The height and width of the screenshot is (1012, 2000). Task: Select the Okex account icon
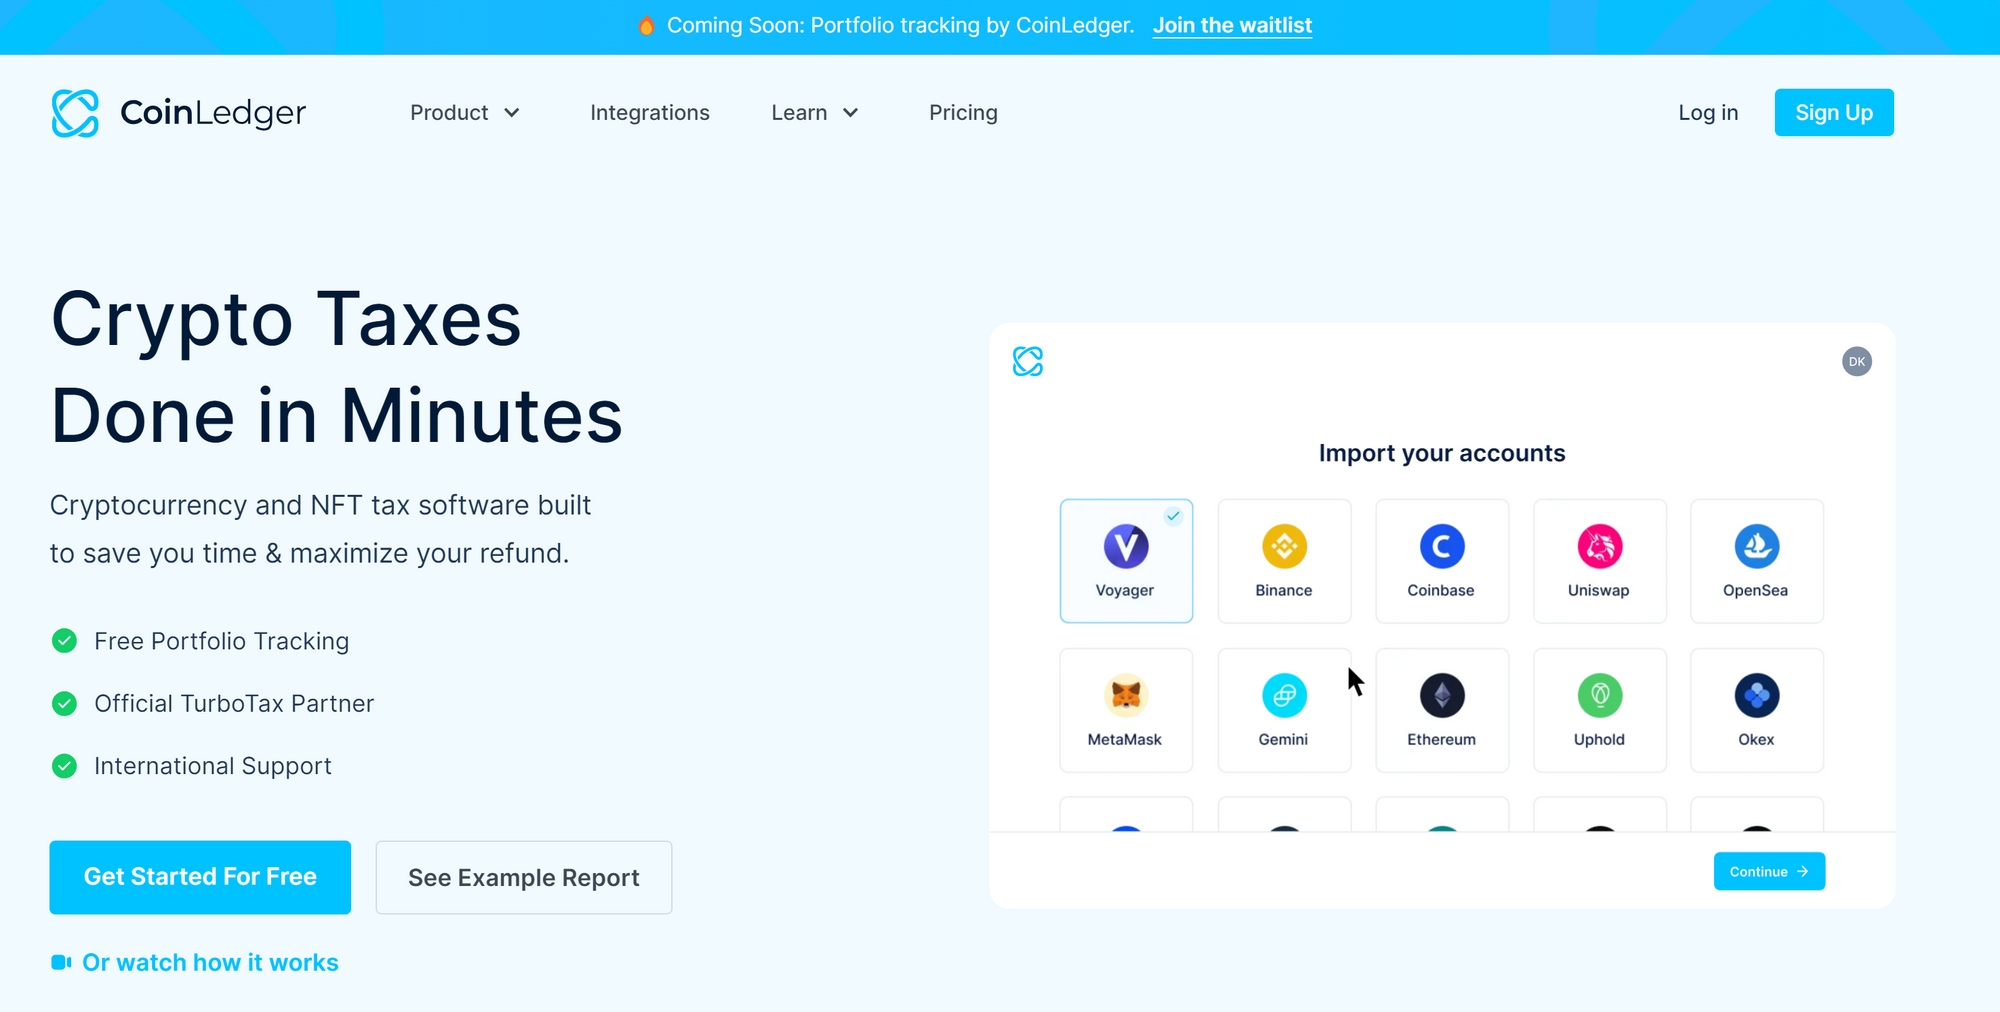[1757, 695]
